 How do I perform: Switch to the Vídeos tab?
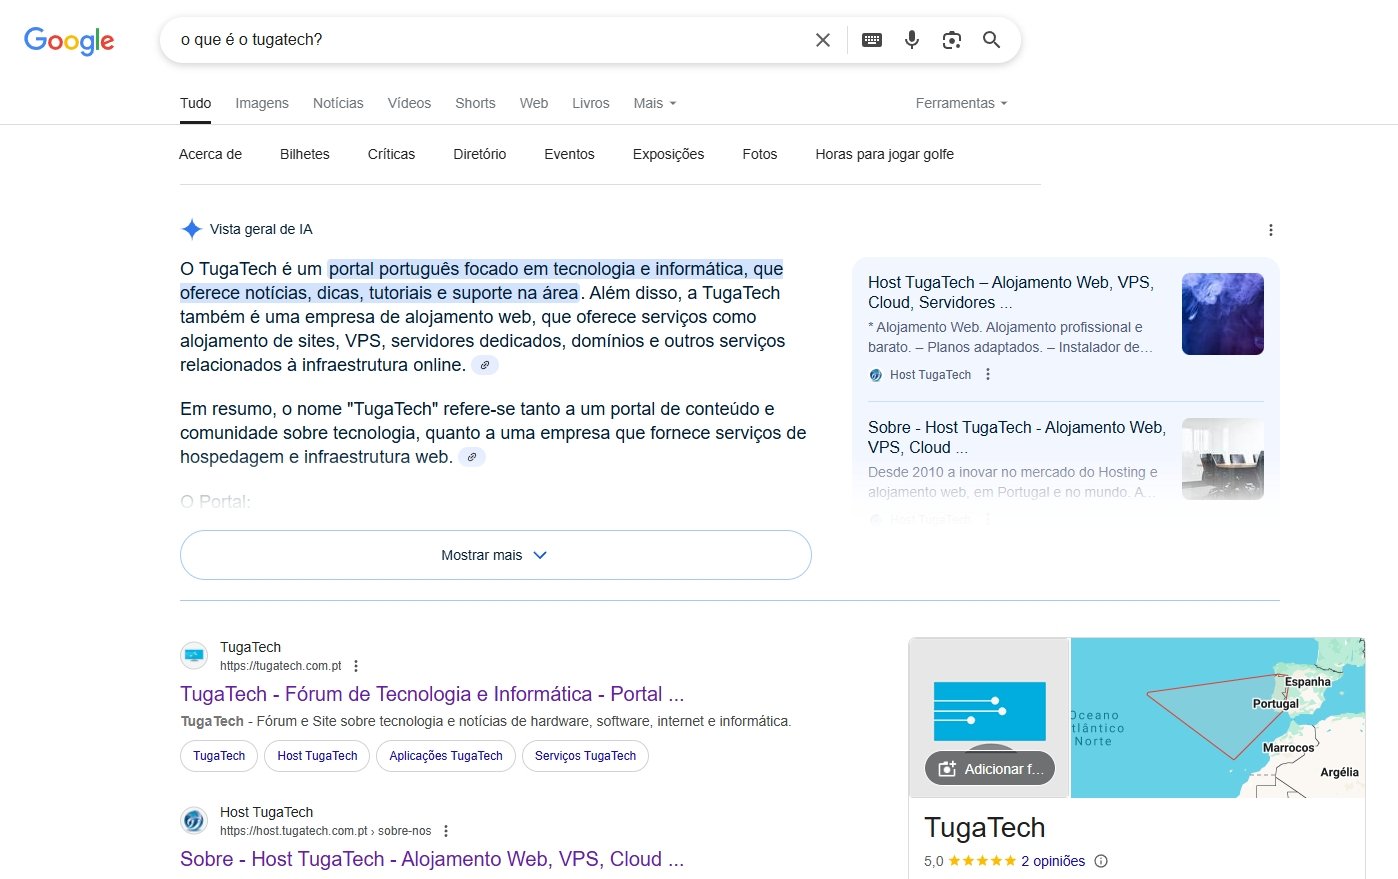click(x=409, y=103)
